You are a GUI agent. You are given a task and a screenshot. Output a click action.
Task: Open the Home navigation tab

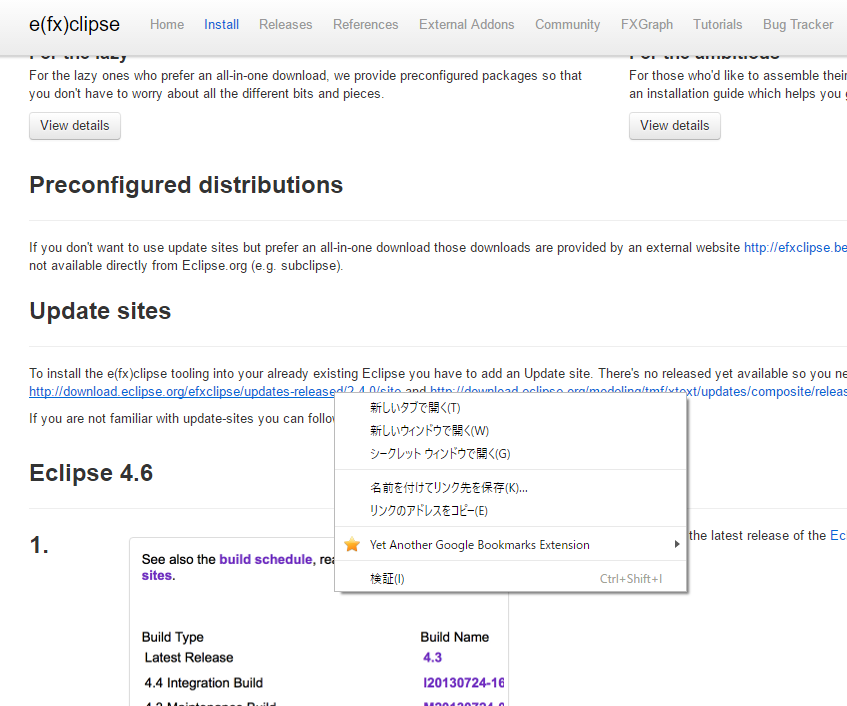coord(167,25)
